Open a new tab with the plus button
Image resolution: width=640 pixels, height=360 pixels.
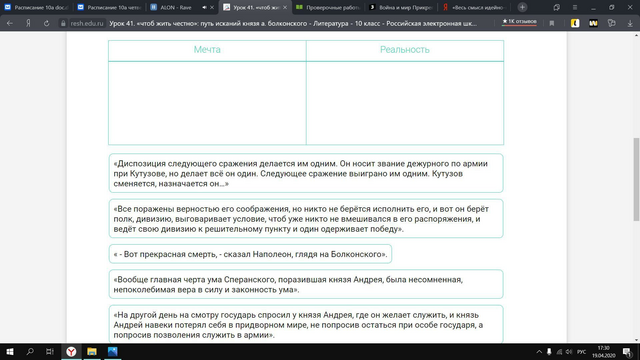(522, 7)
